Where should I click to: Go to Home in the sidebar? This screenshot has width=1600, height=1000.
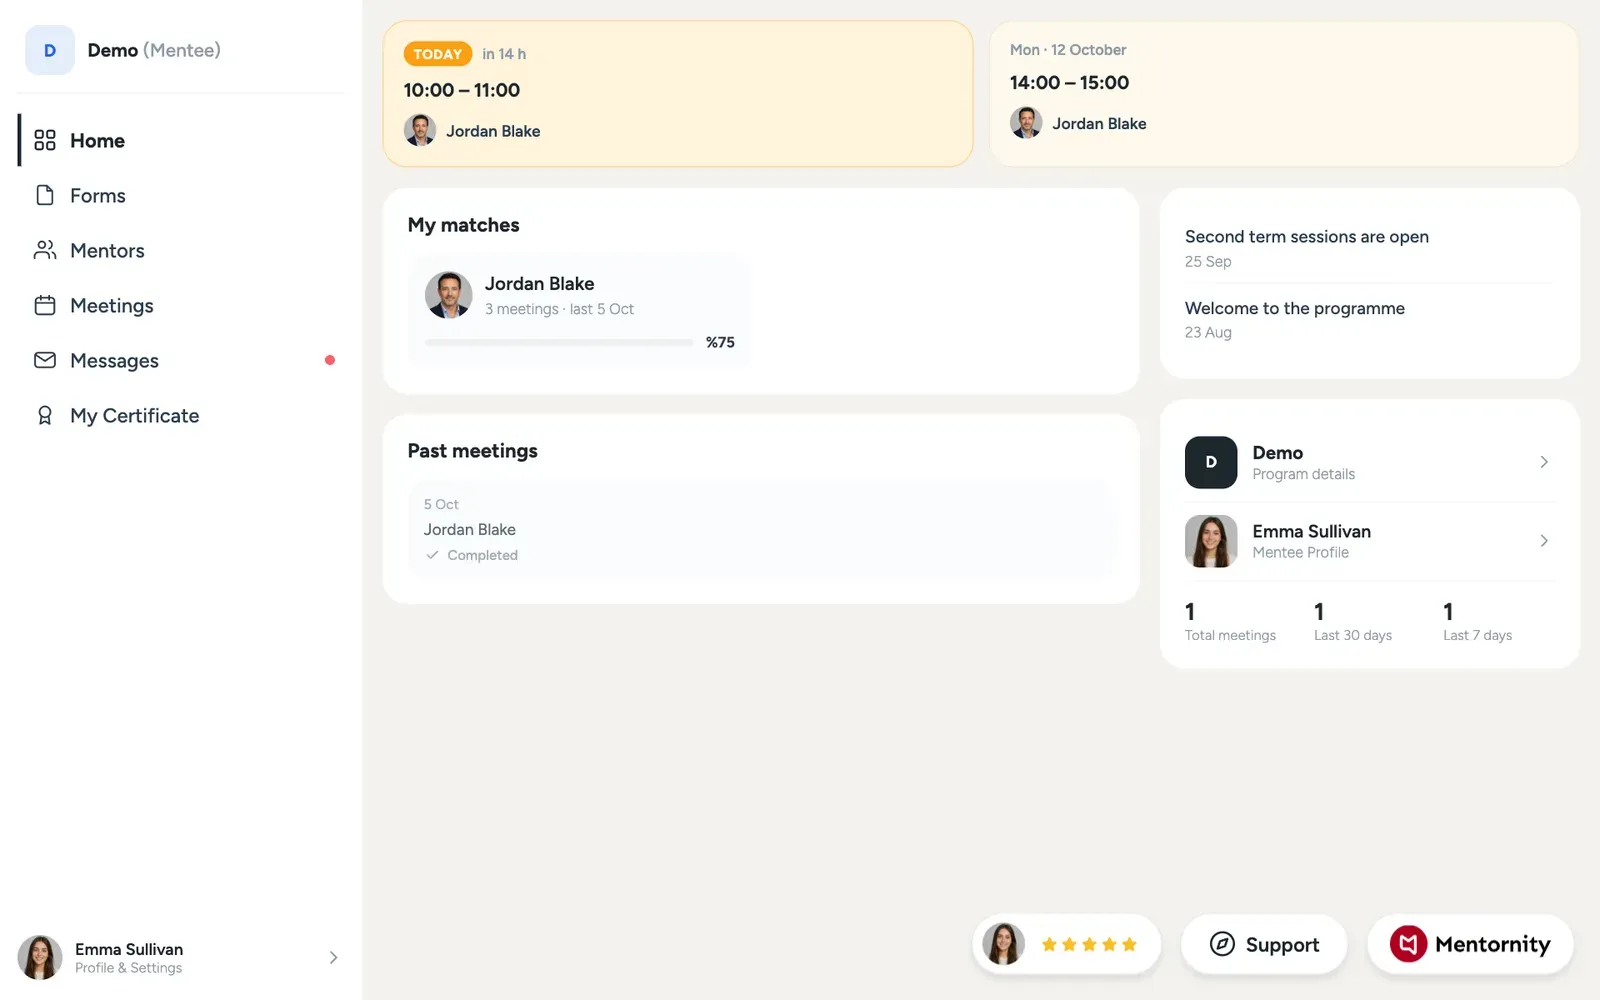pos(182,140)
